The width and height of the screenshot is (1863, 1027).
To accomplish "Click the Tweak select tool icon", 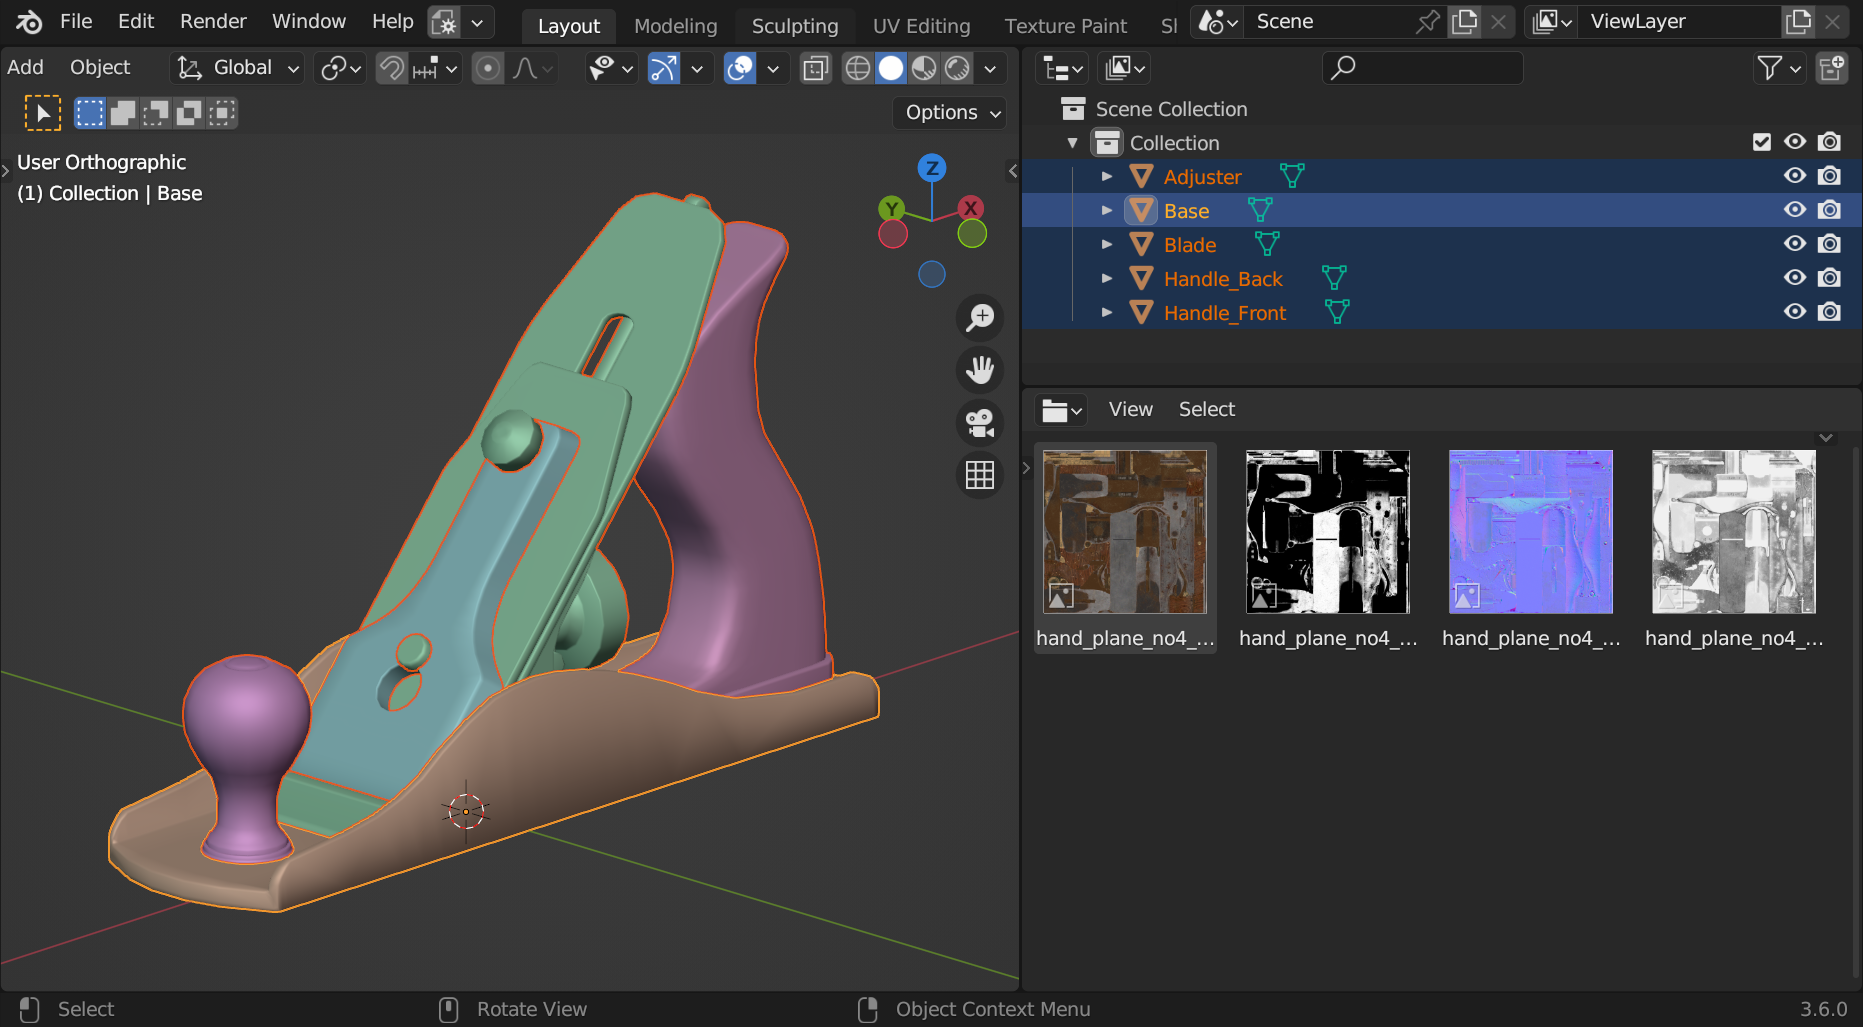I will (42, 113).
